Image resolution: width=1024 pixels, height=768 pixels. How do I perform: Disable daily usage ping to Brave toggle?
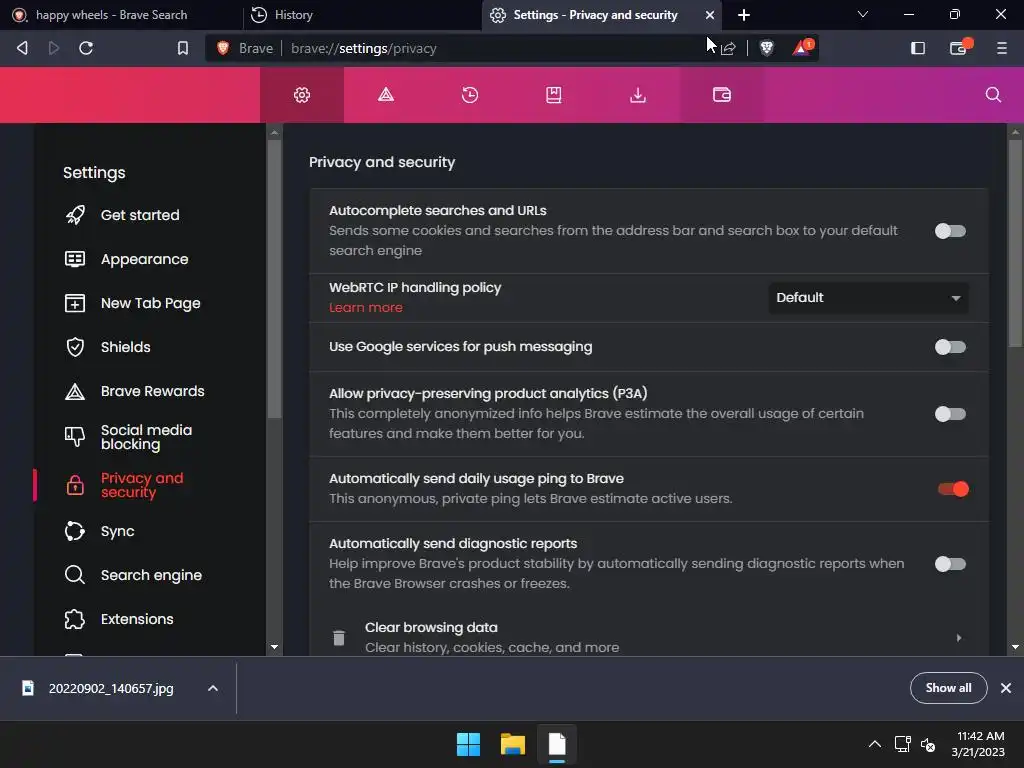click(x=953, y=489)
